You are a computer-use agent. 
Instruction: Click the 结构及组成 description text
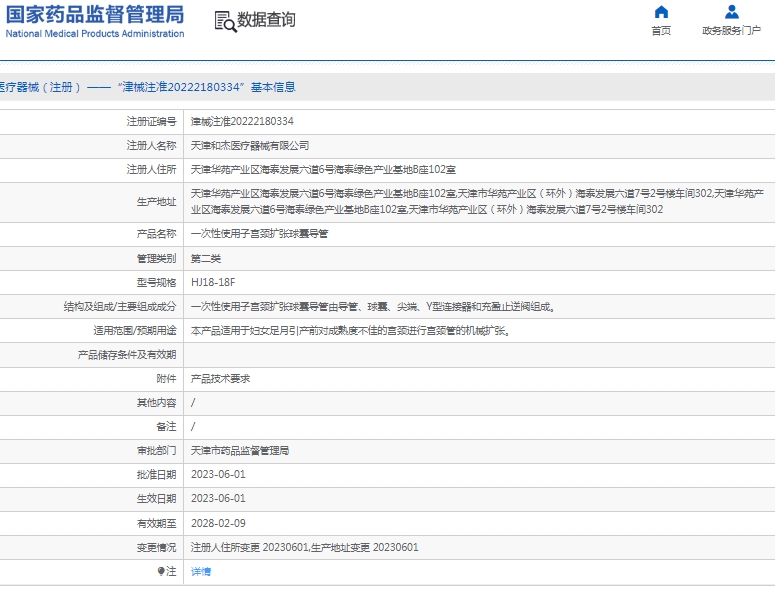point(373,307)
